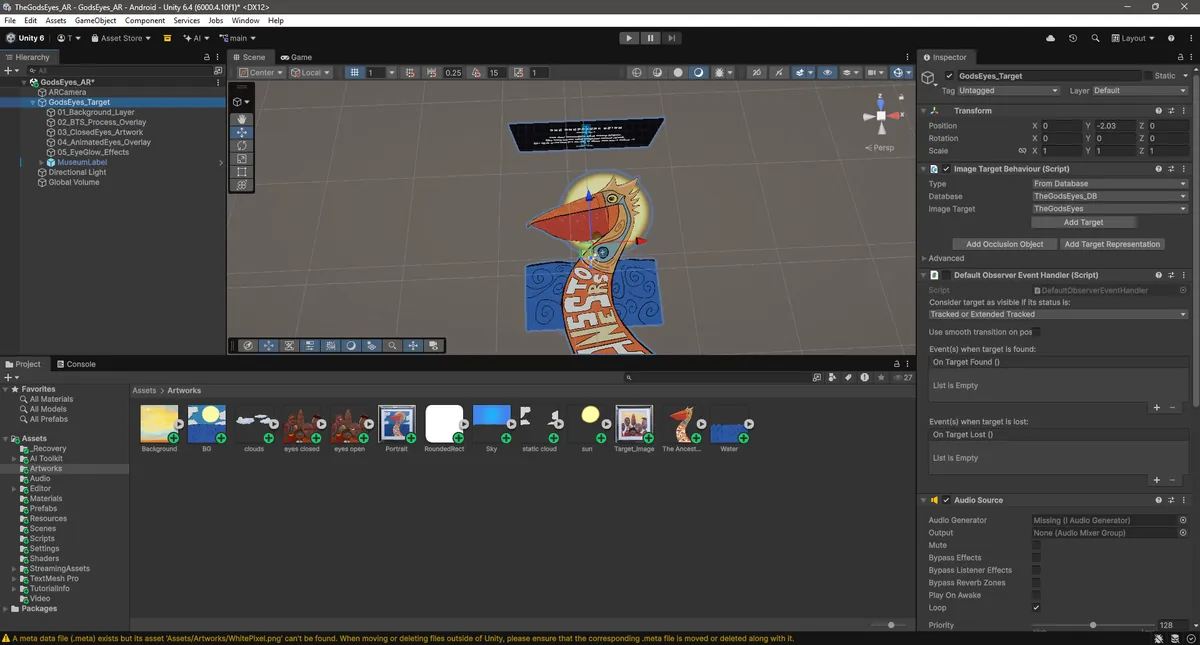Click the Pause button
This screenshot has height=645, width=1200.
[x=650, y=38]
